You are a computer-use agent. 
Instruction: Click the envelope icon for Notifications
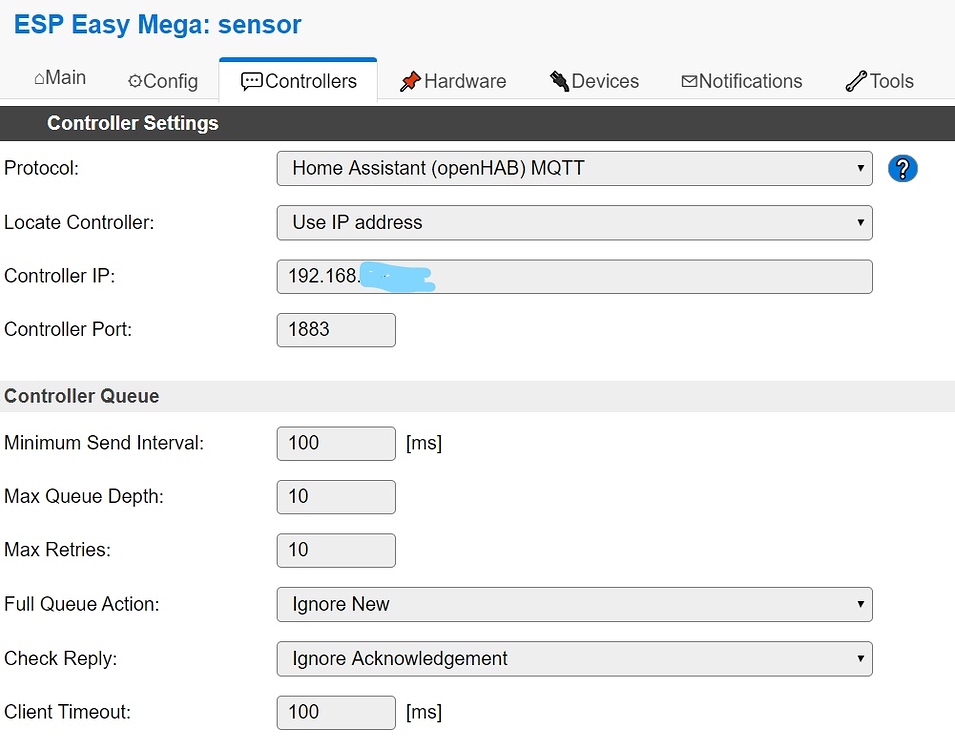pyautogui.click(x=689, y=81)
